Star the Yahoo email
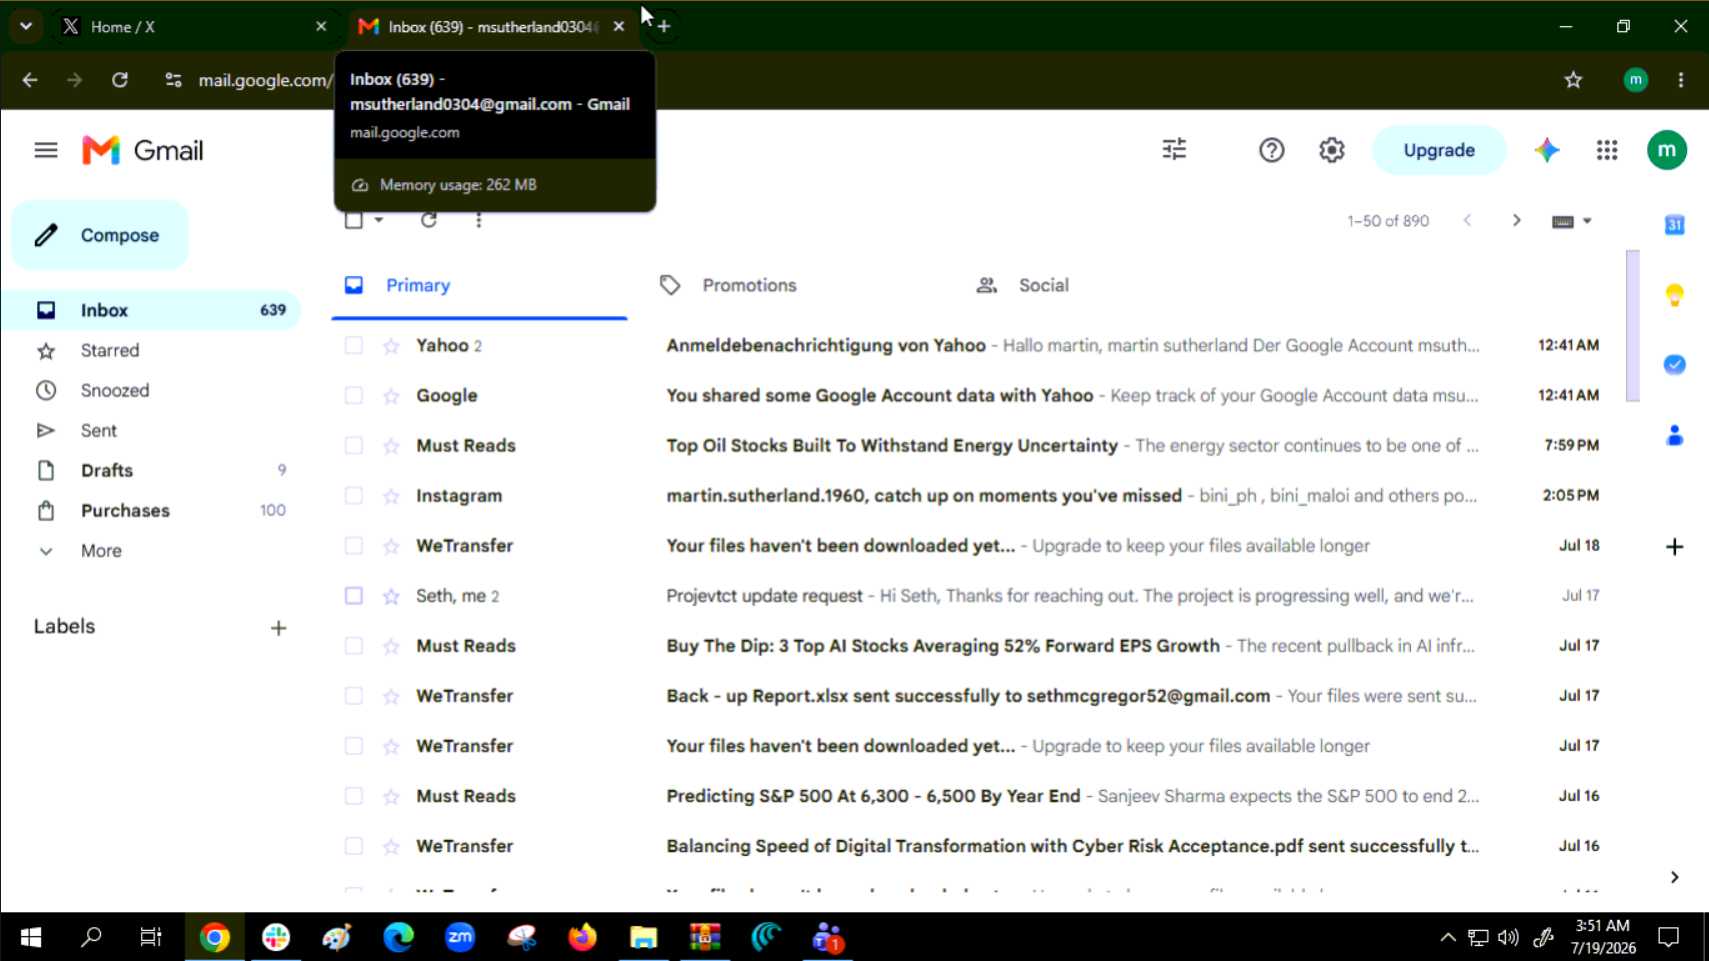Viewport: 1709px width, 961px height. [391, 346]
